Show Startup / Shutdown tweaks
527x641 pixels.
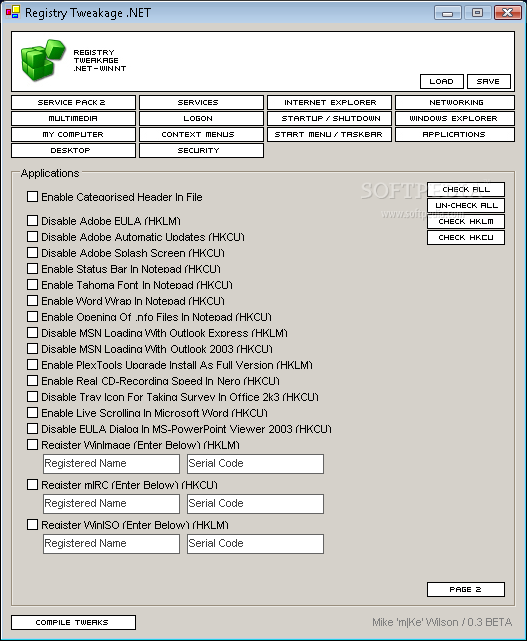(x=329, y=118)
